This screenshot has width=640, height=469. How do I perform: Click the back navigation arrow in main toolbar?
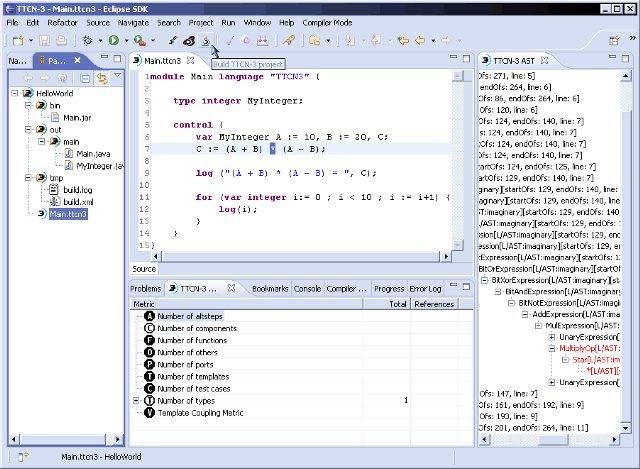[x=420, y=40]
